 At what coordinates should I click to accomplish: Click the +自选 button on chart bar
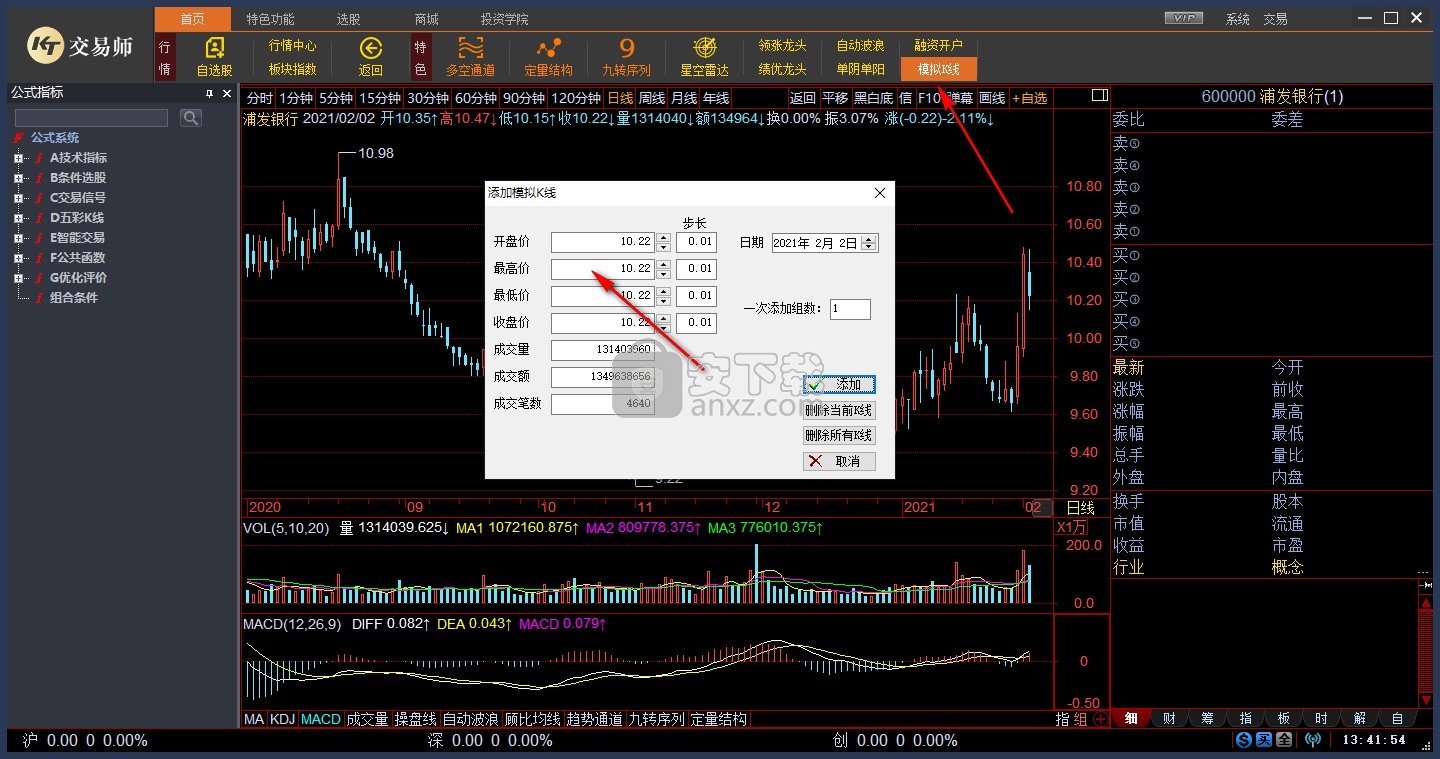1030,98
